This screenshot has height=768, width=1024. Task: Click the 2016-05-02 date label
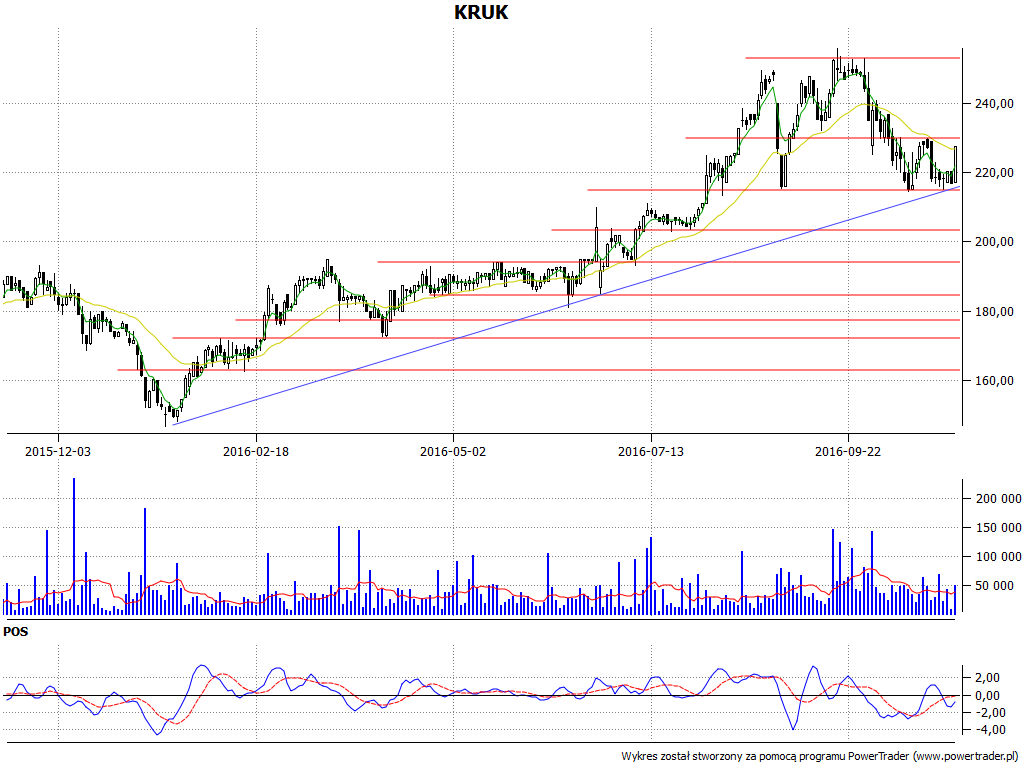pyautogui.click(x=453, y=451)
